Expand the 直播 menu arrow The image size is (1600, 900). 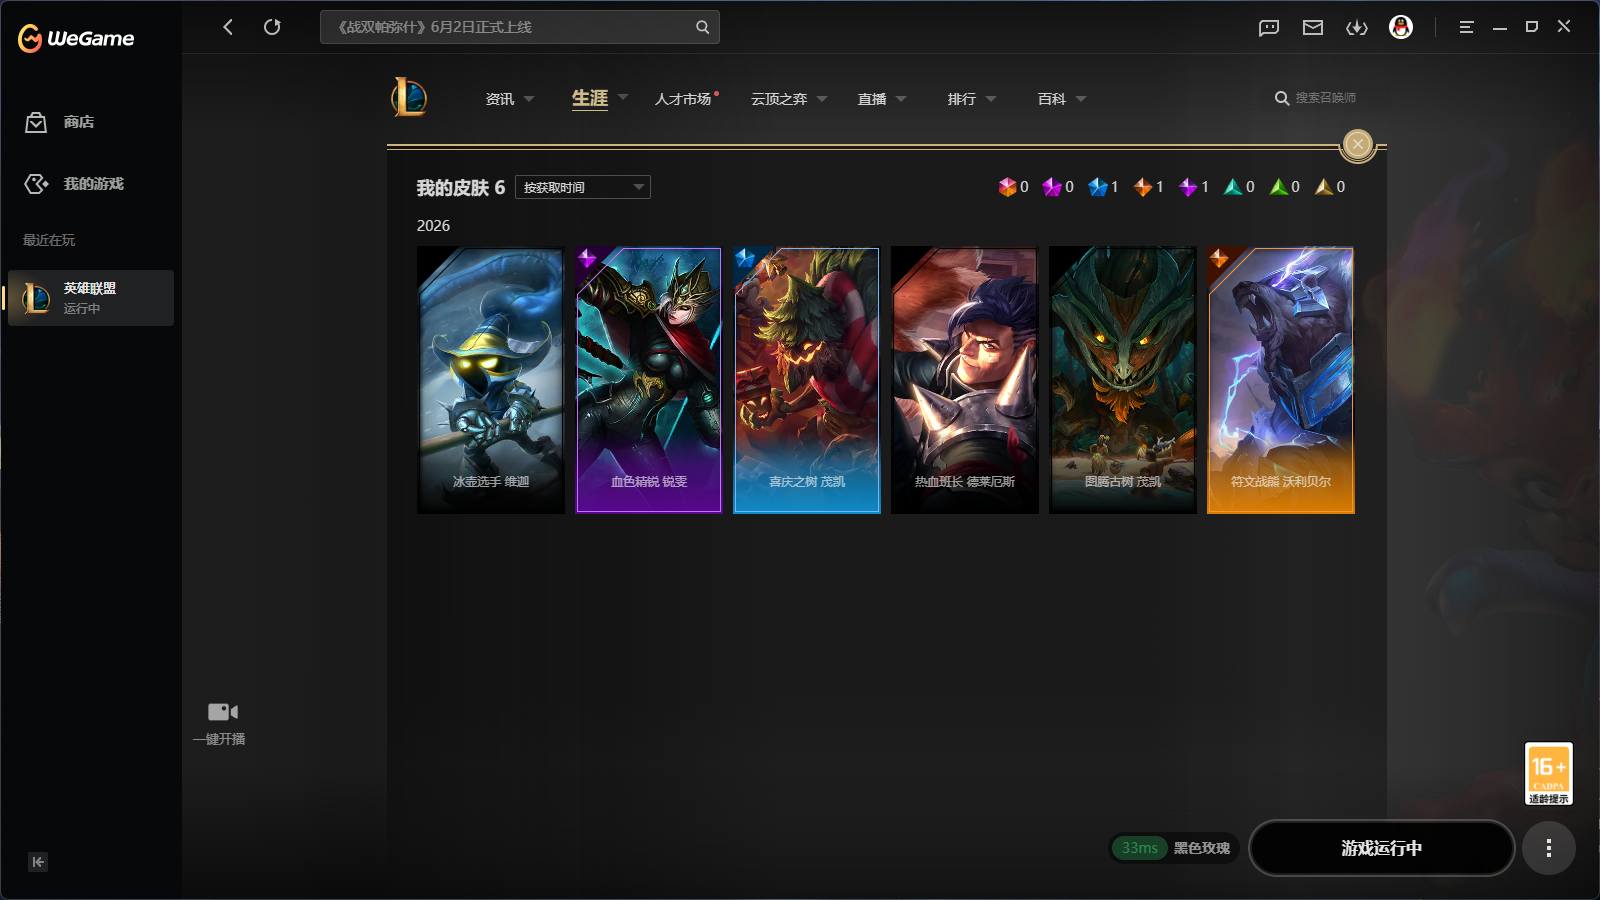click(x=901, y=99)
